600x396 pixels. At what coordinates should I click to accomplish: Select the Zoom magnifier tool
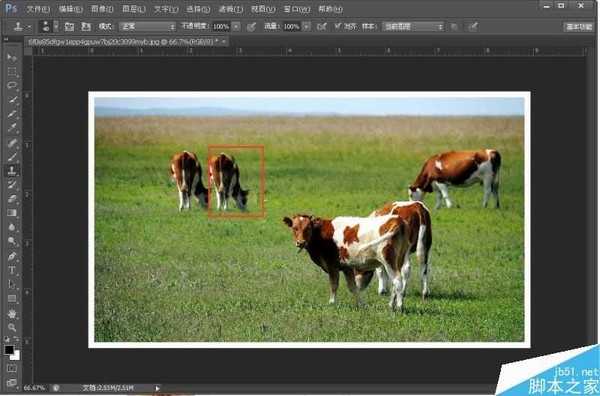tap(12, 328)
